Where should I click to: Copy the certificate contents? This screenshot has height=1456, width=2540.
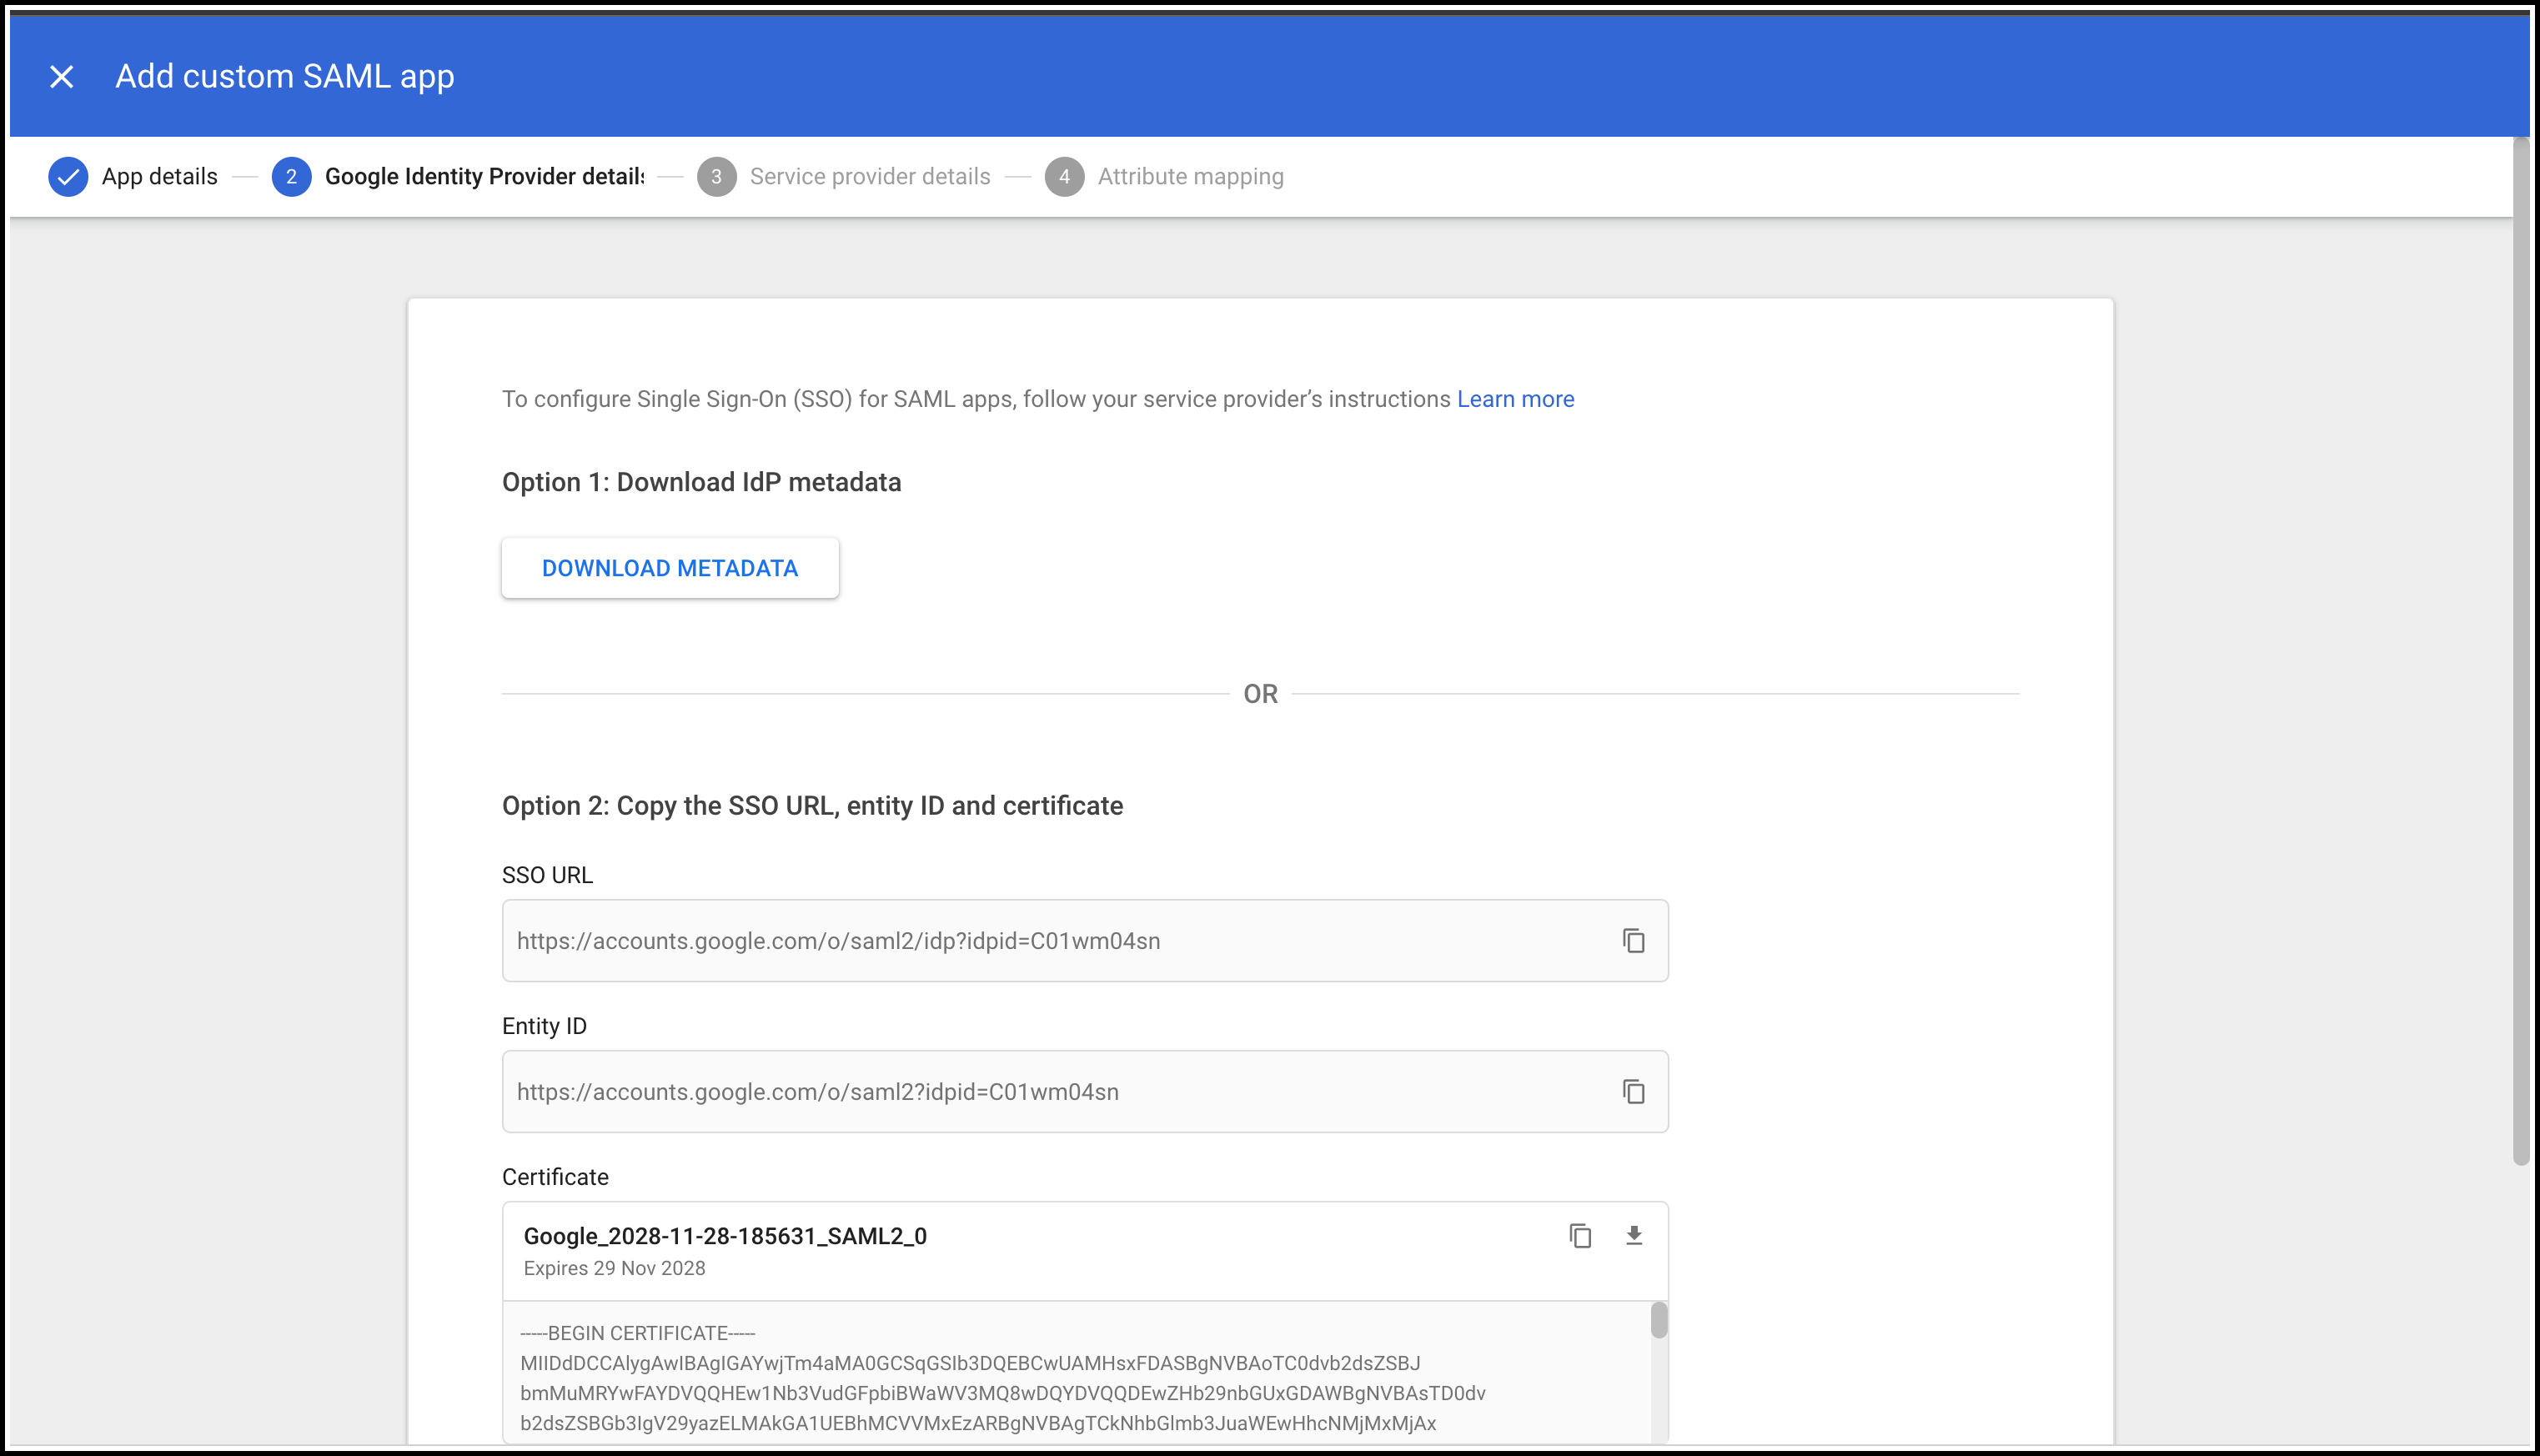pyautogui.click(x=1580, y=1236)
